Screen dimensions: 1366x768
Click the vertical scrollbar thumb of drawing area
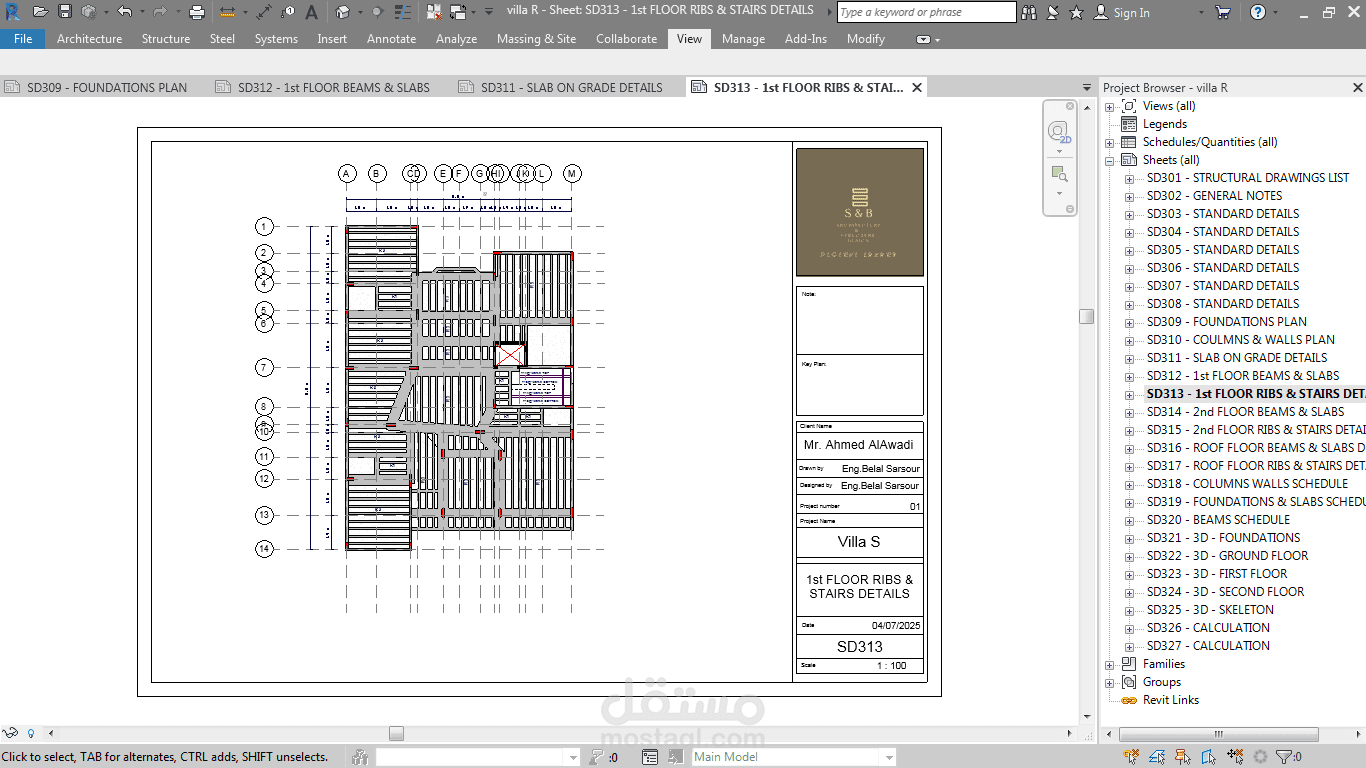[x=1086, y=316]
